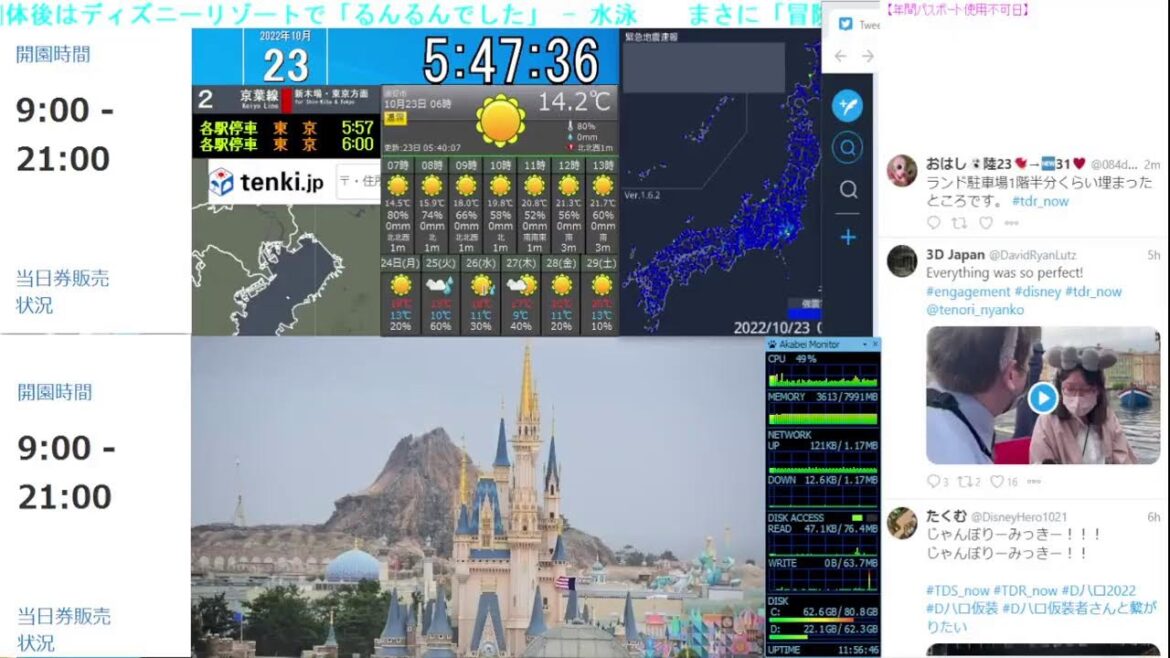1170x658 pixels.
Task: Open the more options menu on 3D Japan's tweet
Action: coord(1035,480)
